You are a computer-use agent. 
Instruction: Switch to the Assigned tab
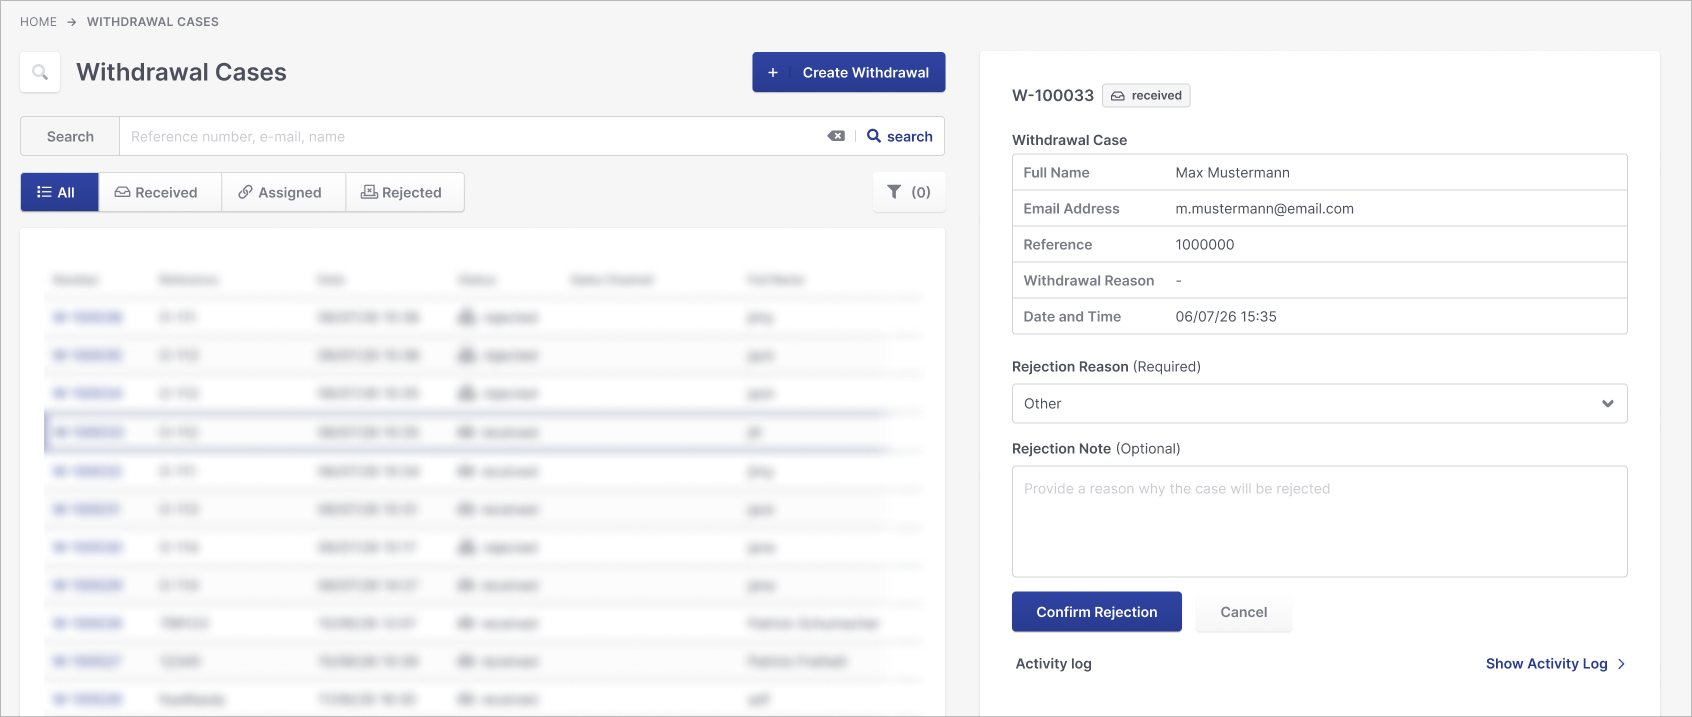pos(283,192)
